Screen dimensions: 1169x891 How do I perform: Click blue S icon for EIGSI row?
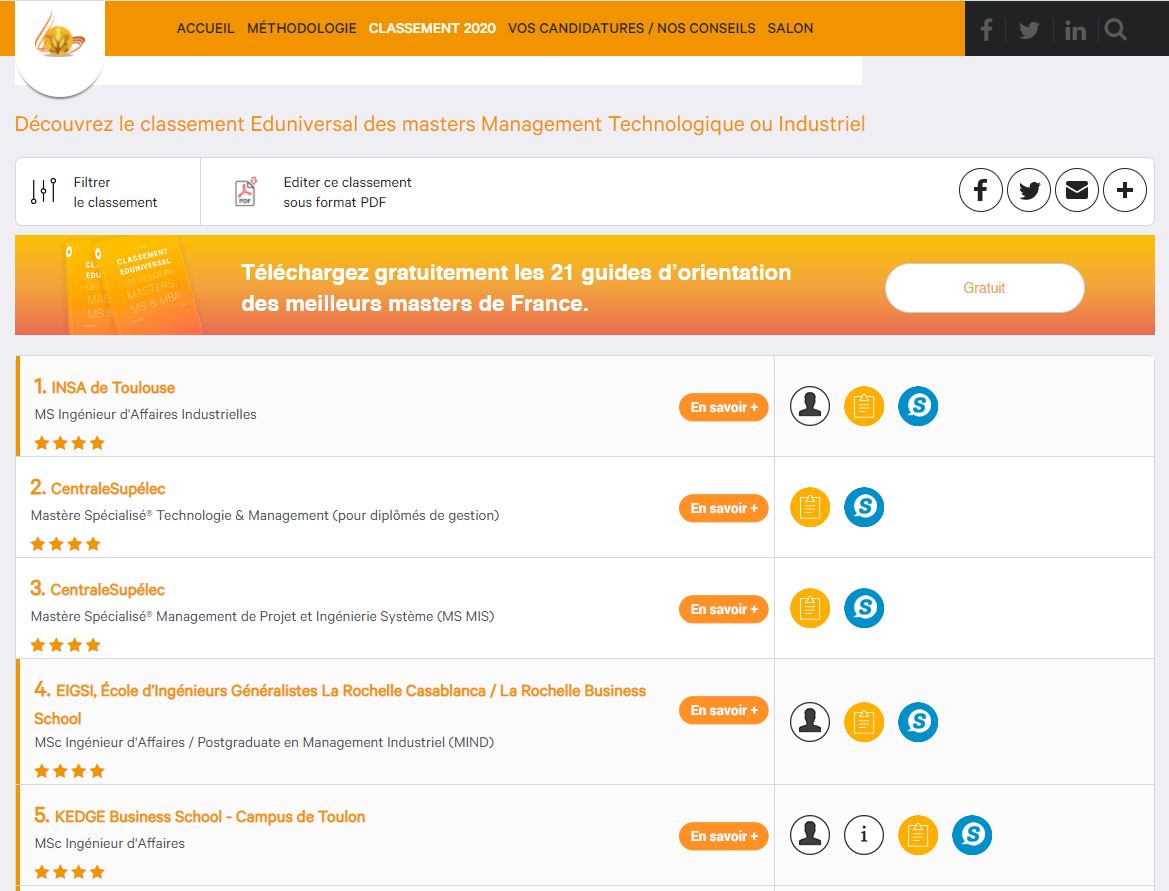918,722
